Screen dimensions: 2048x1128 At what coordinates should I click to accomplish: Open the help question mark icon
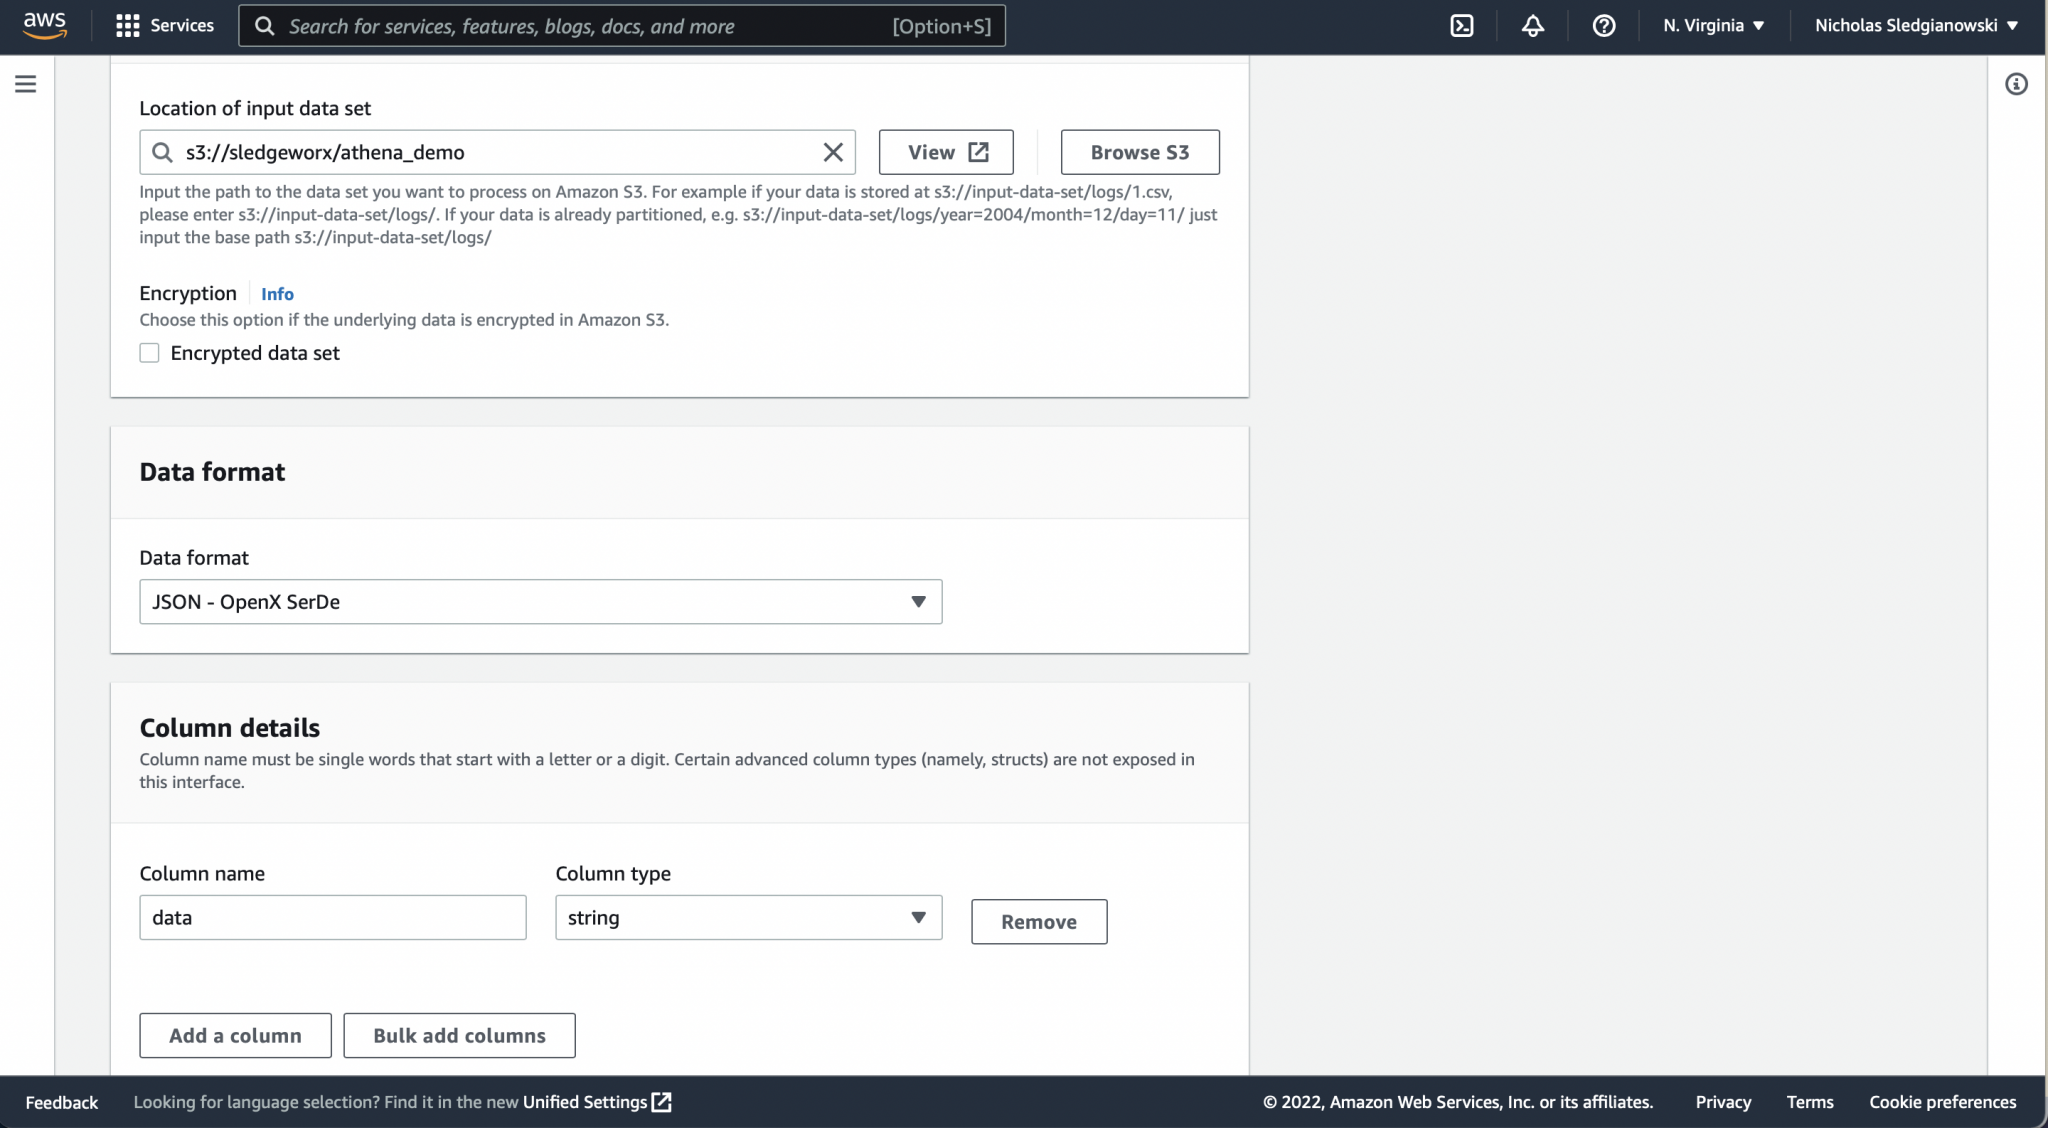click(1604, 26)
